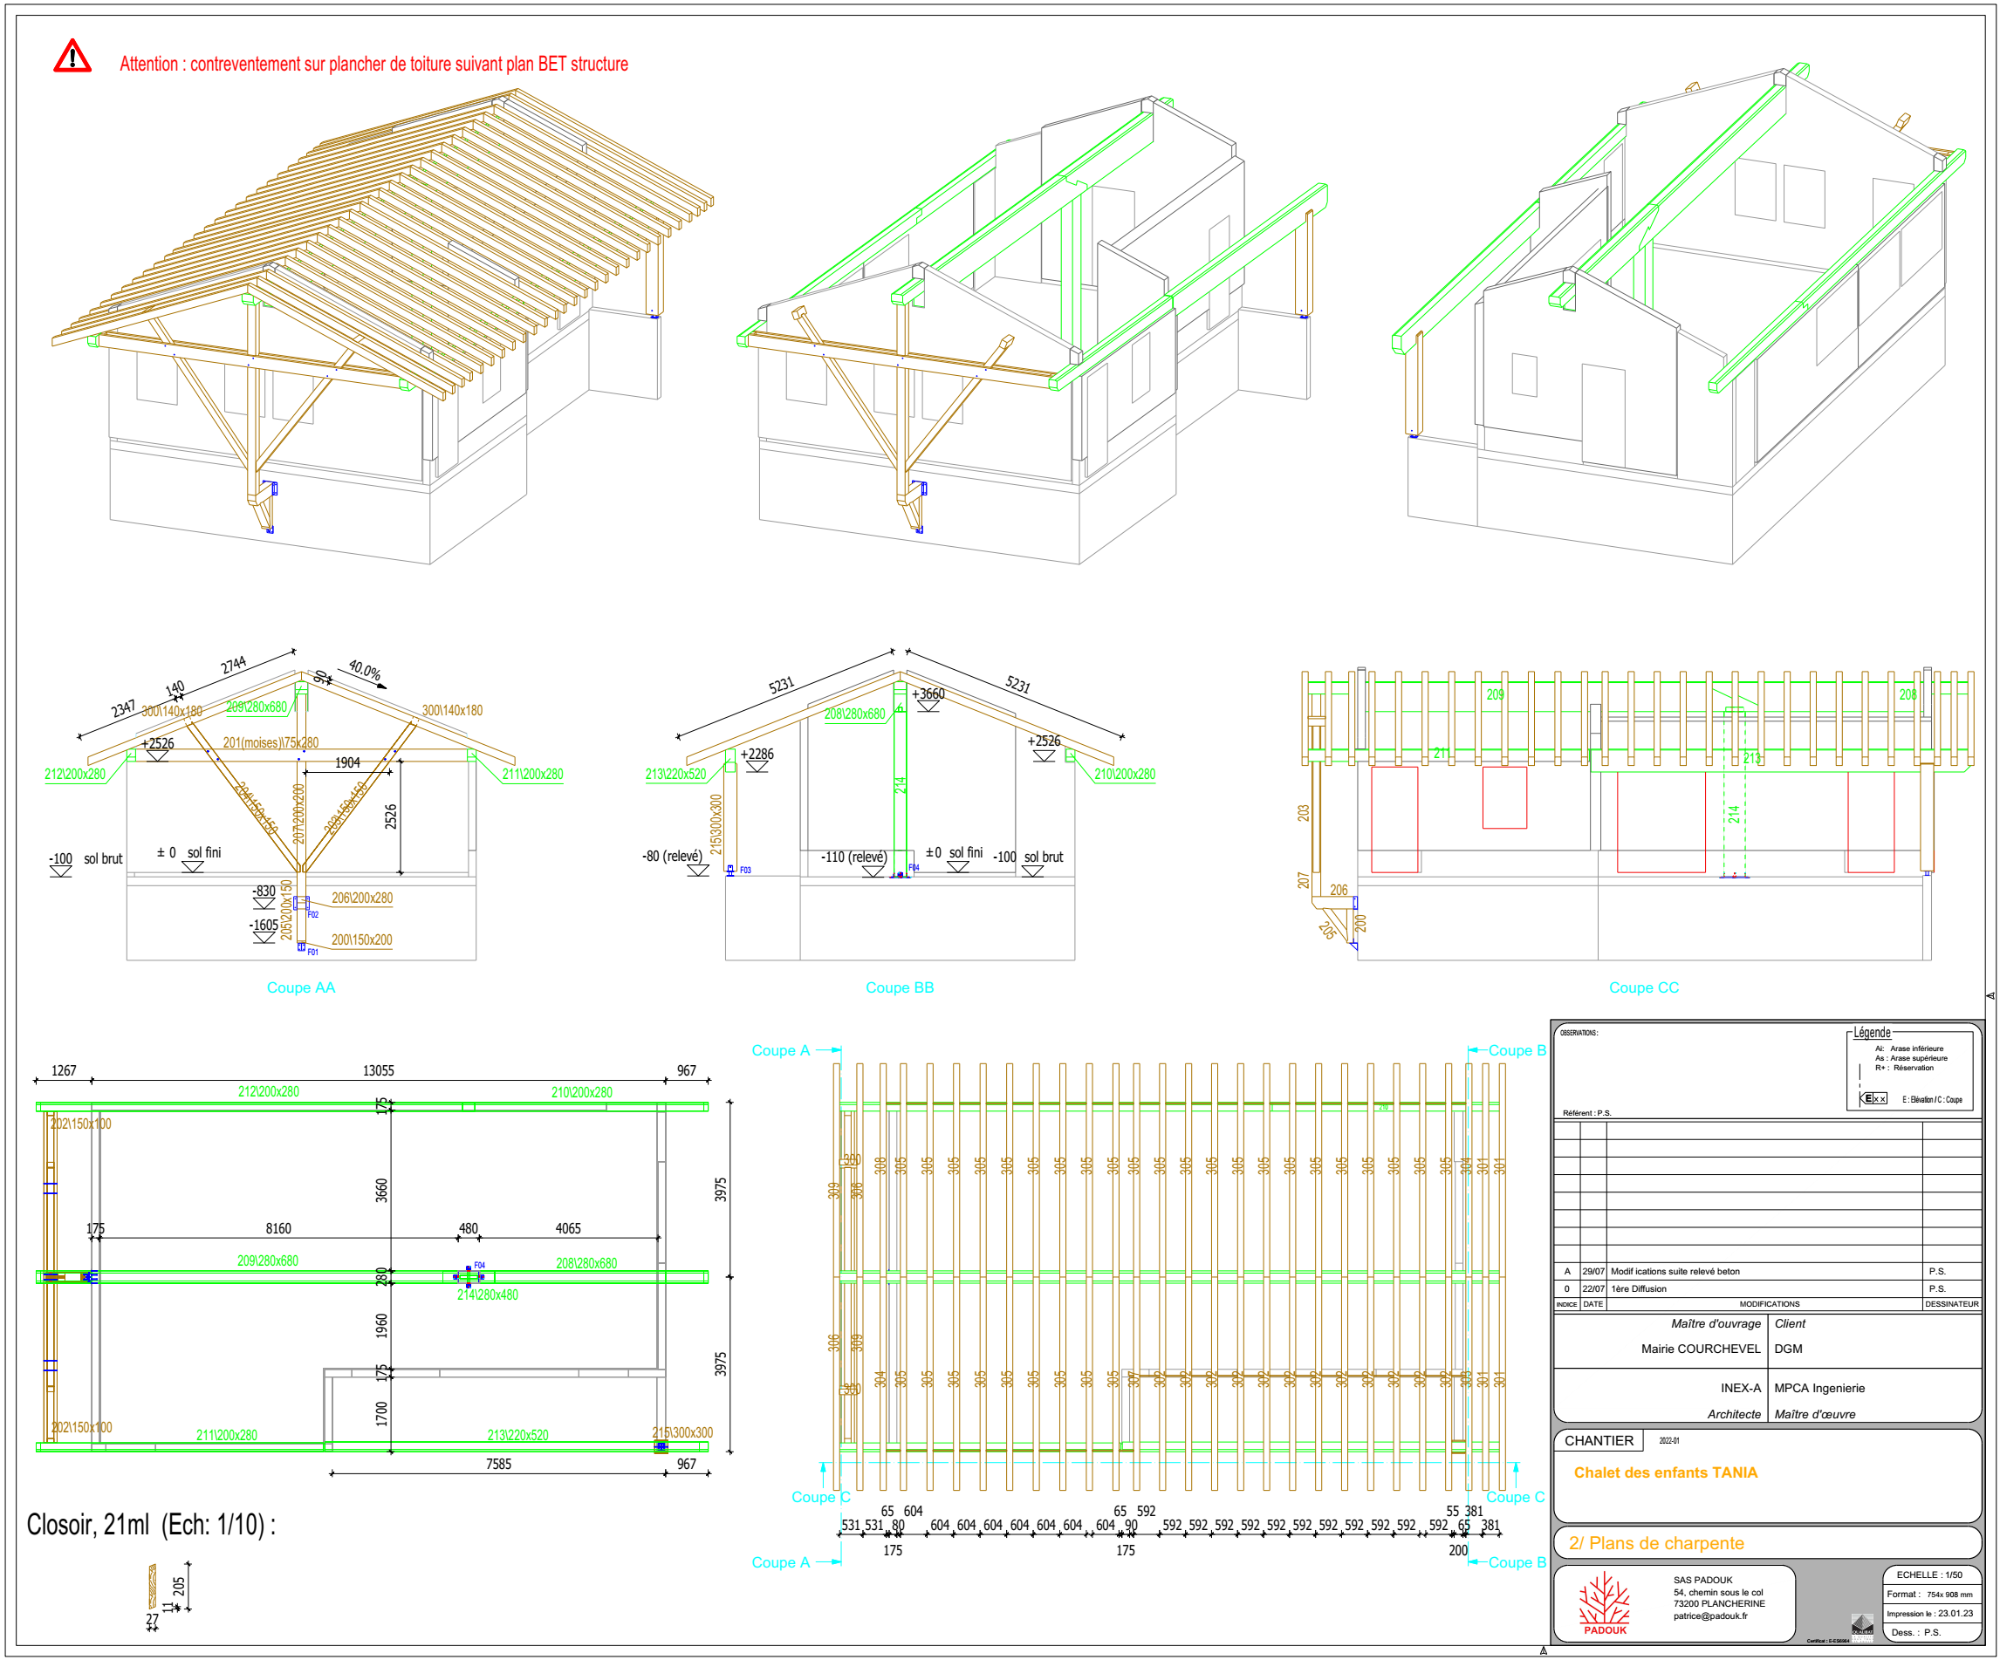
Task: Click the '40.0%' roof slope annotation
Action: click(365, 671)
